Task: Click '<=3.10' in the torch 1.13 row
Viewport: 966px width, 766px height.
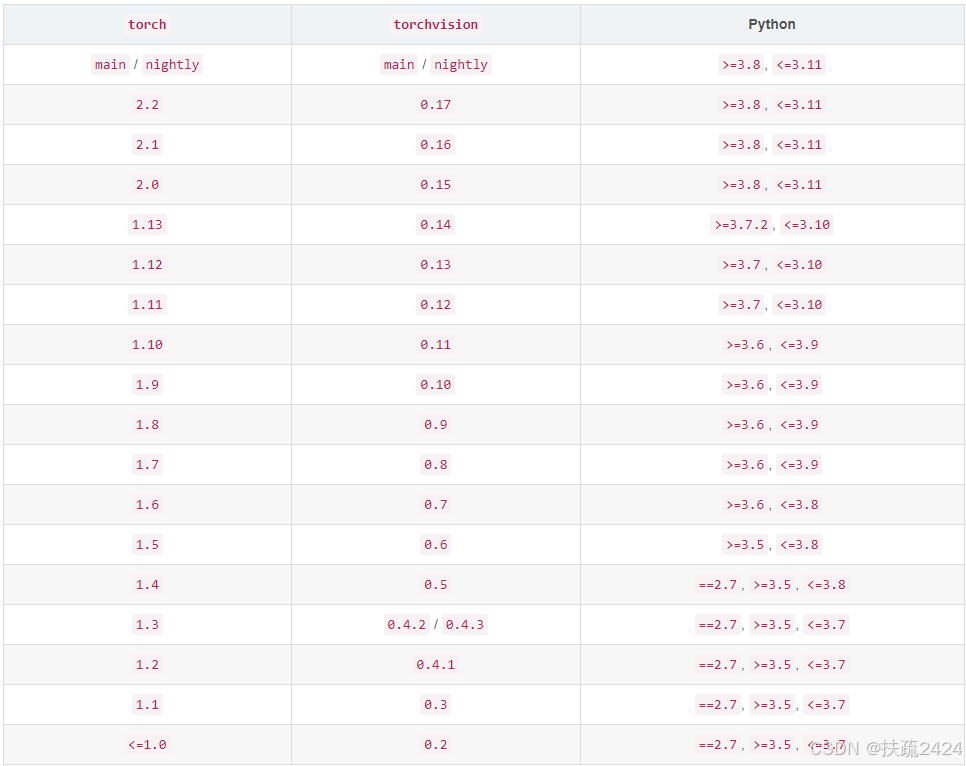Action: click(807, 225)
